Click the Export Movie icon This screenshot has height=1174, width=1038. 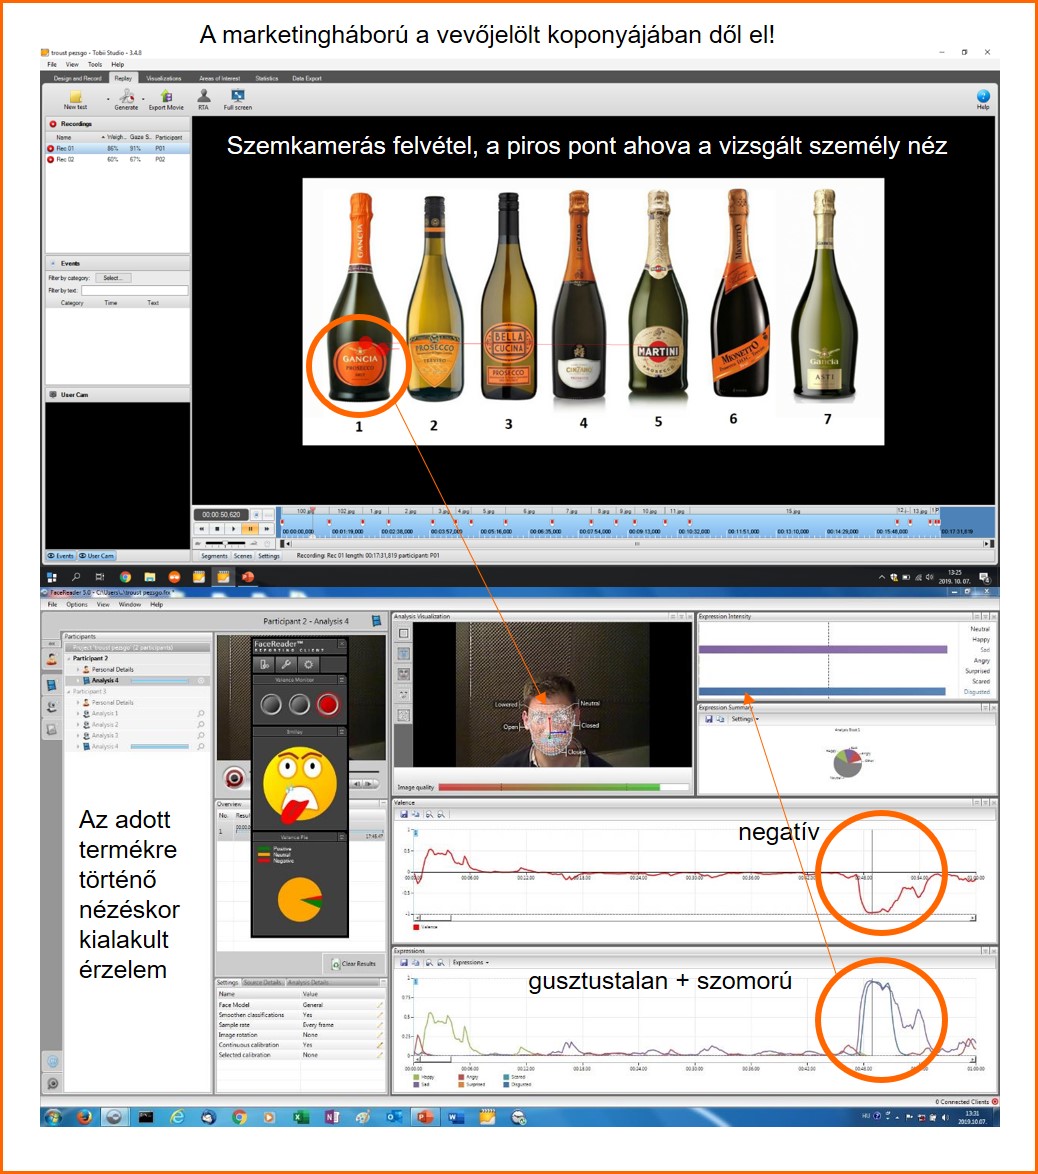(166, 96)
